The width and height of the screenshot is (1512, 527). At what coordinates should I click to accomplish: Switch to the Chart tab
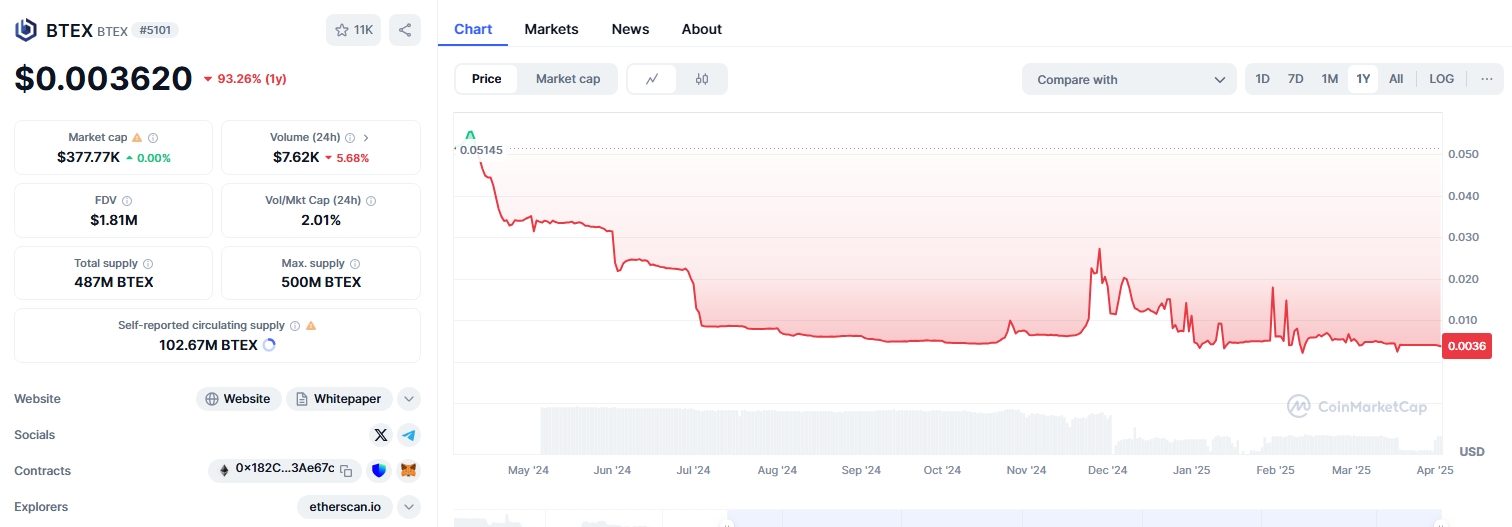[x=473, y=29]
